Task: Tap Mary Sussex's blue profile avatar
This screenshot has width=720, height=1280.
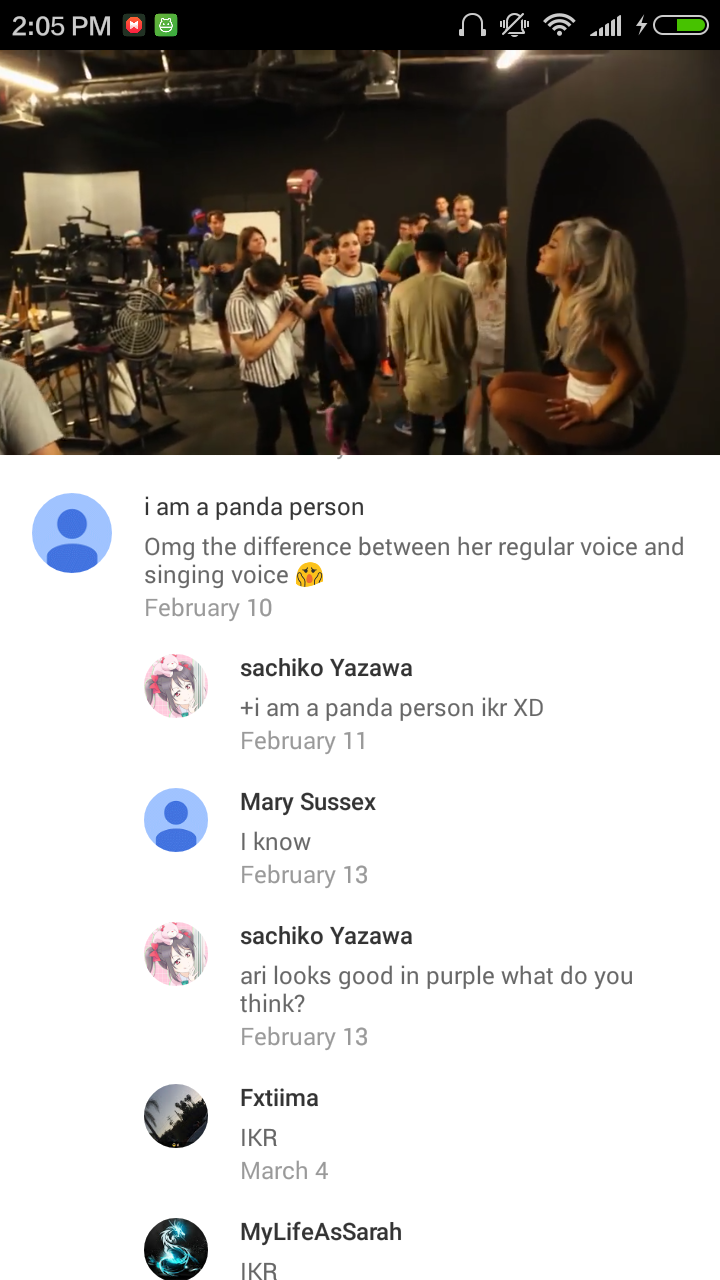Action: pos(176,820)
